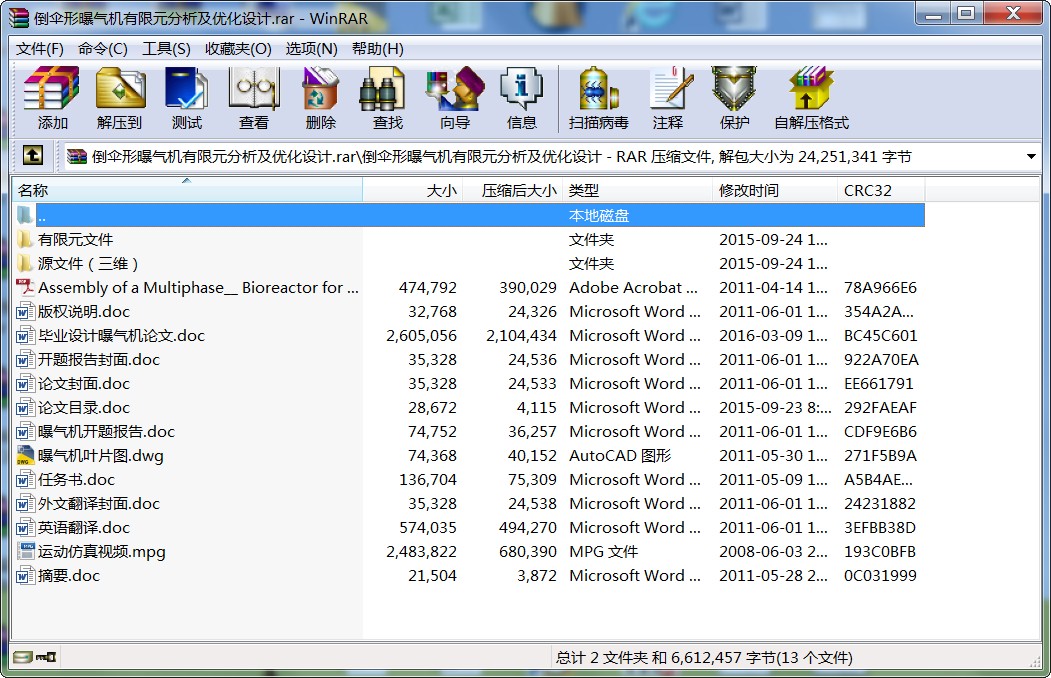Select the 有限元文件 folder
Image resolution: width=1051 pixels, height=678 pixels.
pos(75,240)
